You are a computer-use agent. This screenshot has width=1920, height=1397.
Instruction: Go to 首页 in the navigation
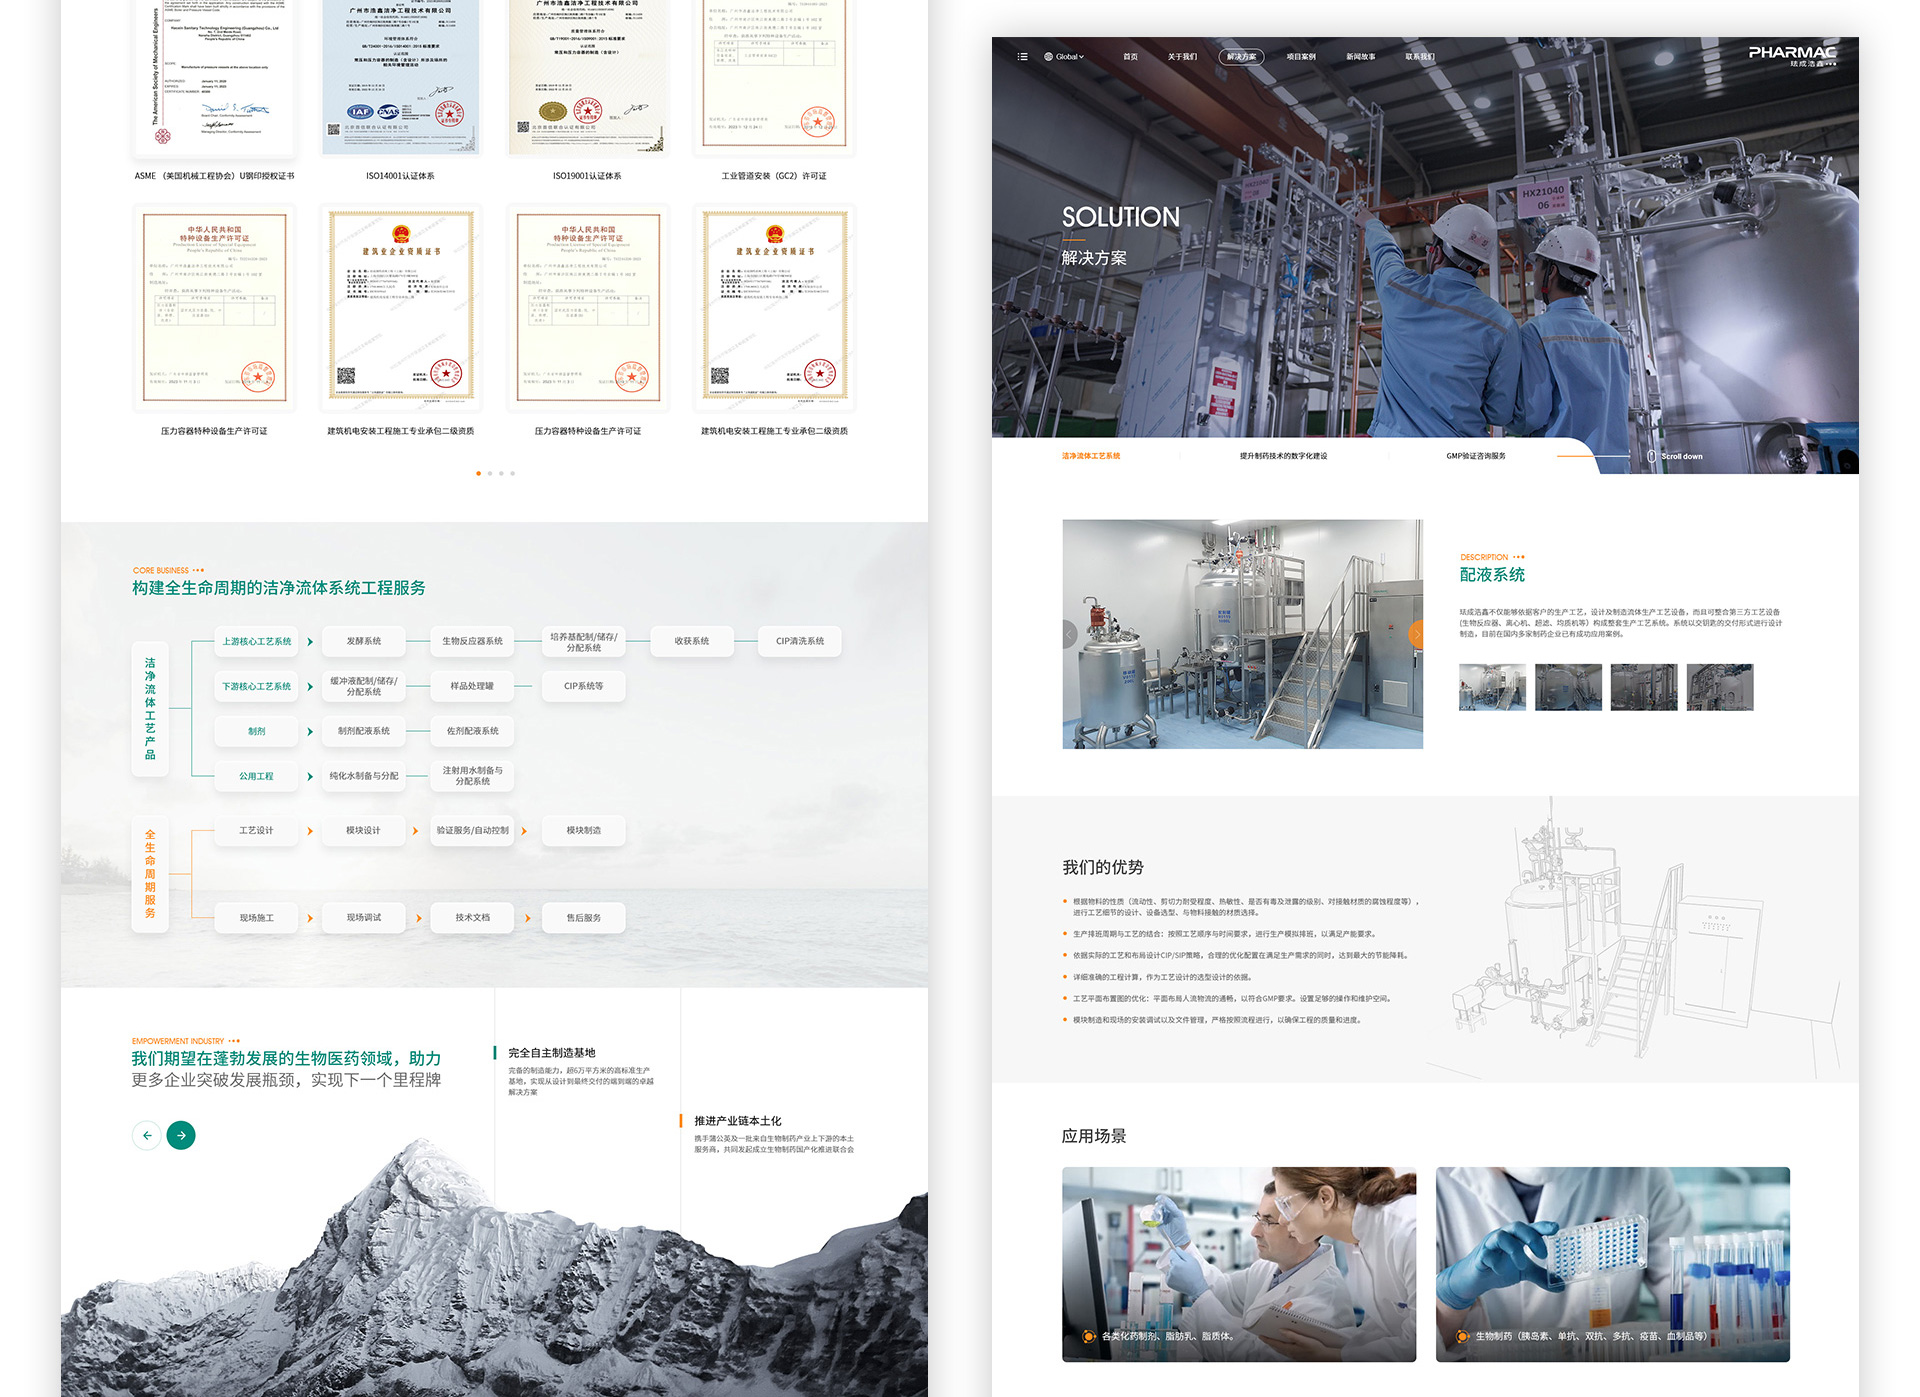click(x=1130, y=57)
